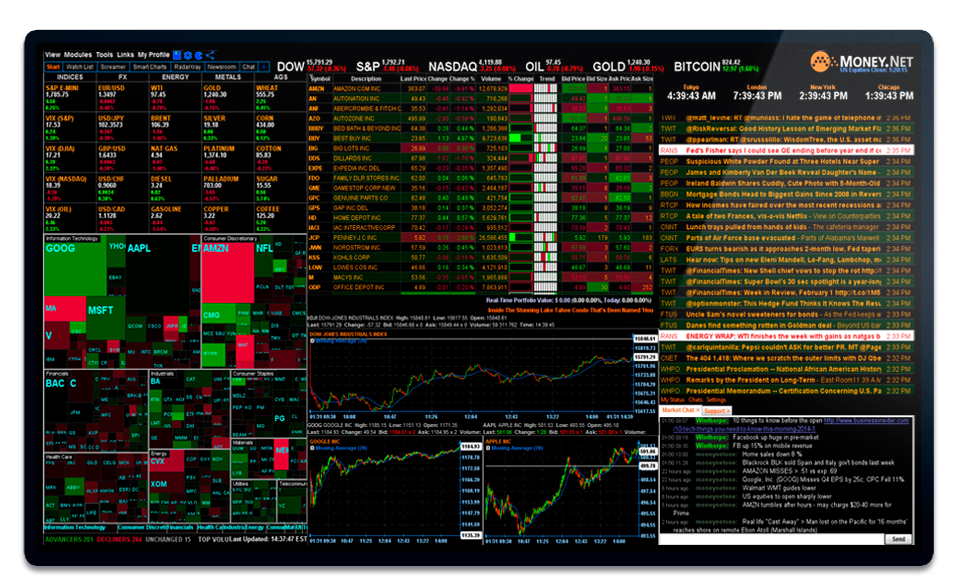Click the MSFT tile in the heatmap
The height and width of the screenshot is (588, 960).
pyautogui.click(x=105, y=317)
